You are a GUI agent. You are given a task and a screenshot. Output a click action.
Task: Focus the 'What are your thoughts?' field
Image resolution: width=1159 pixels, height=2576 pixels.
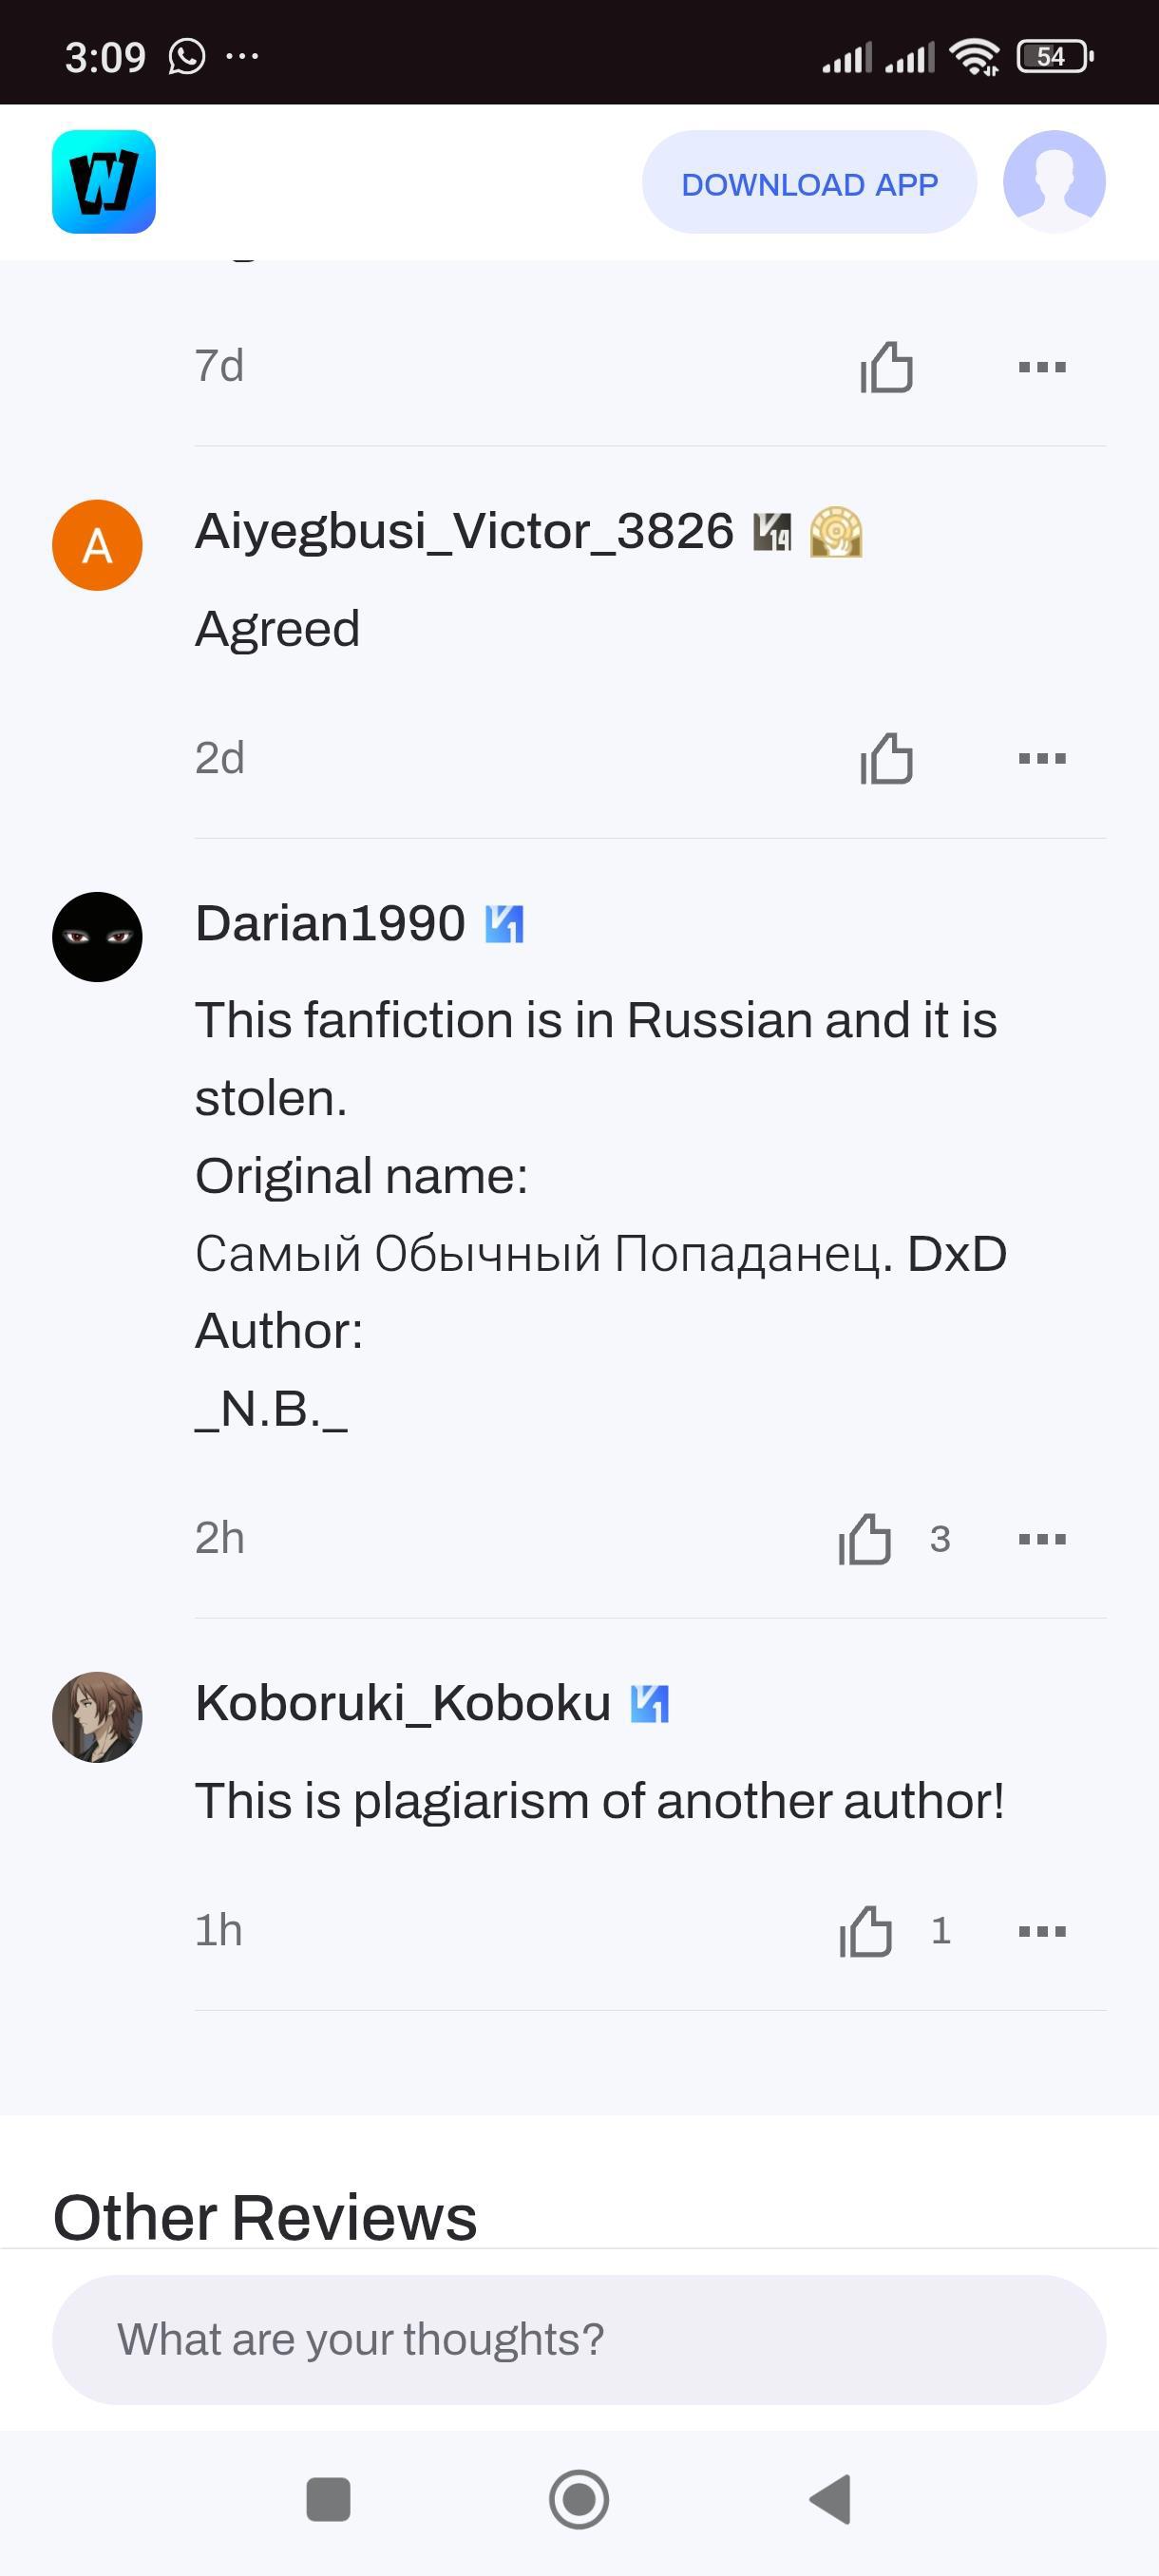tap(579, 2340)
